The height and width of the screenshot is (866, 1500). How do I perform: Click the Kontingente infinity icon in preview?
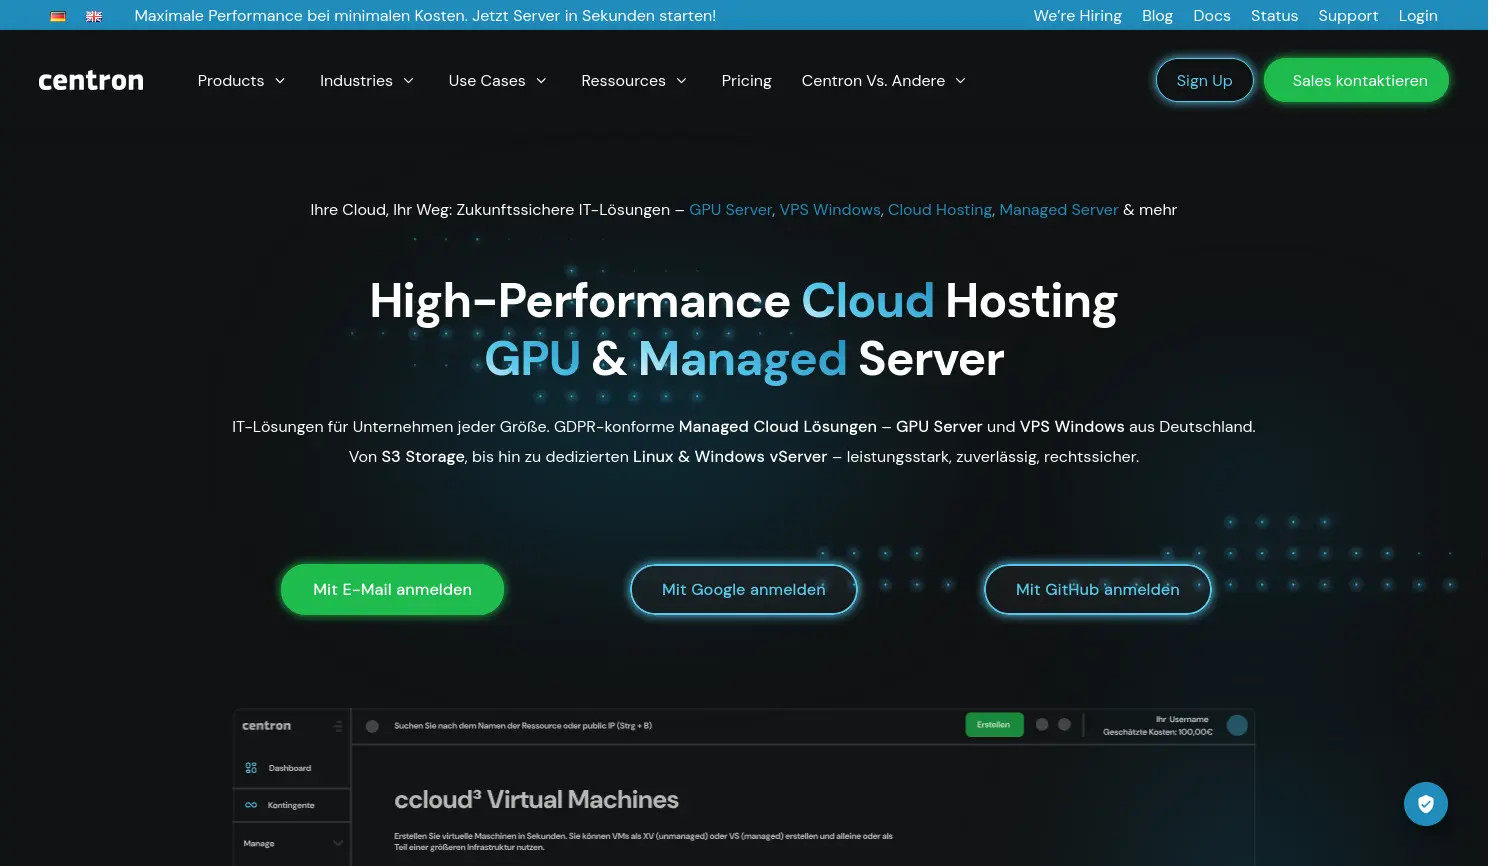pyautogui.click(x=251, y=805)
